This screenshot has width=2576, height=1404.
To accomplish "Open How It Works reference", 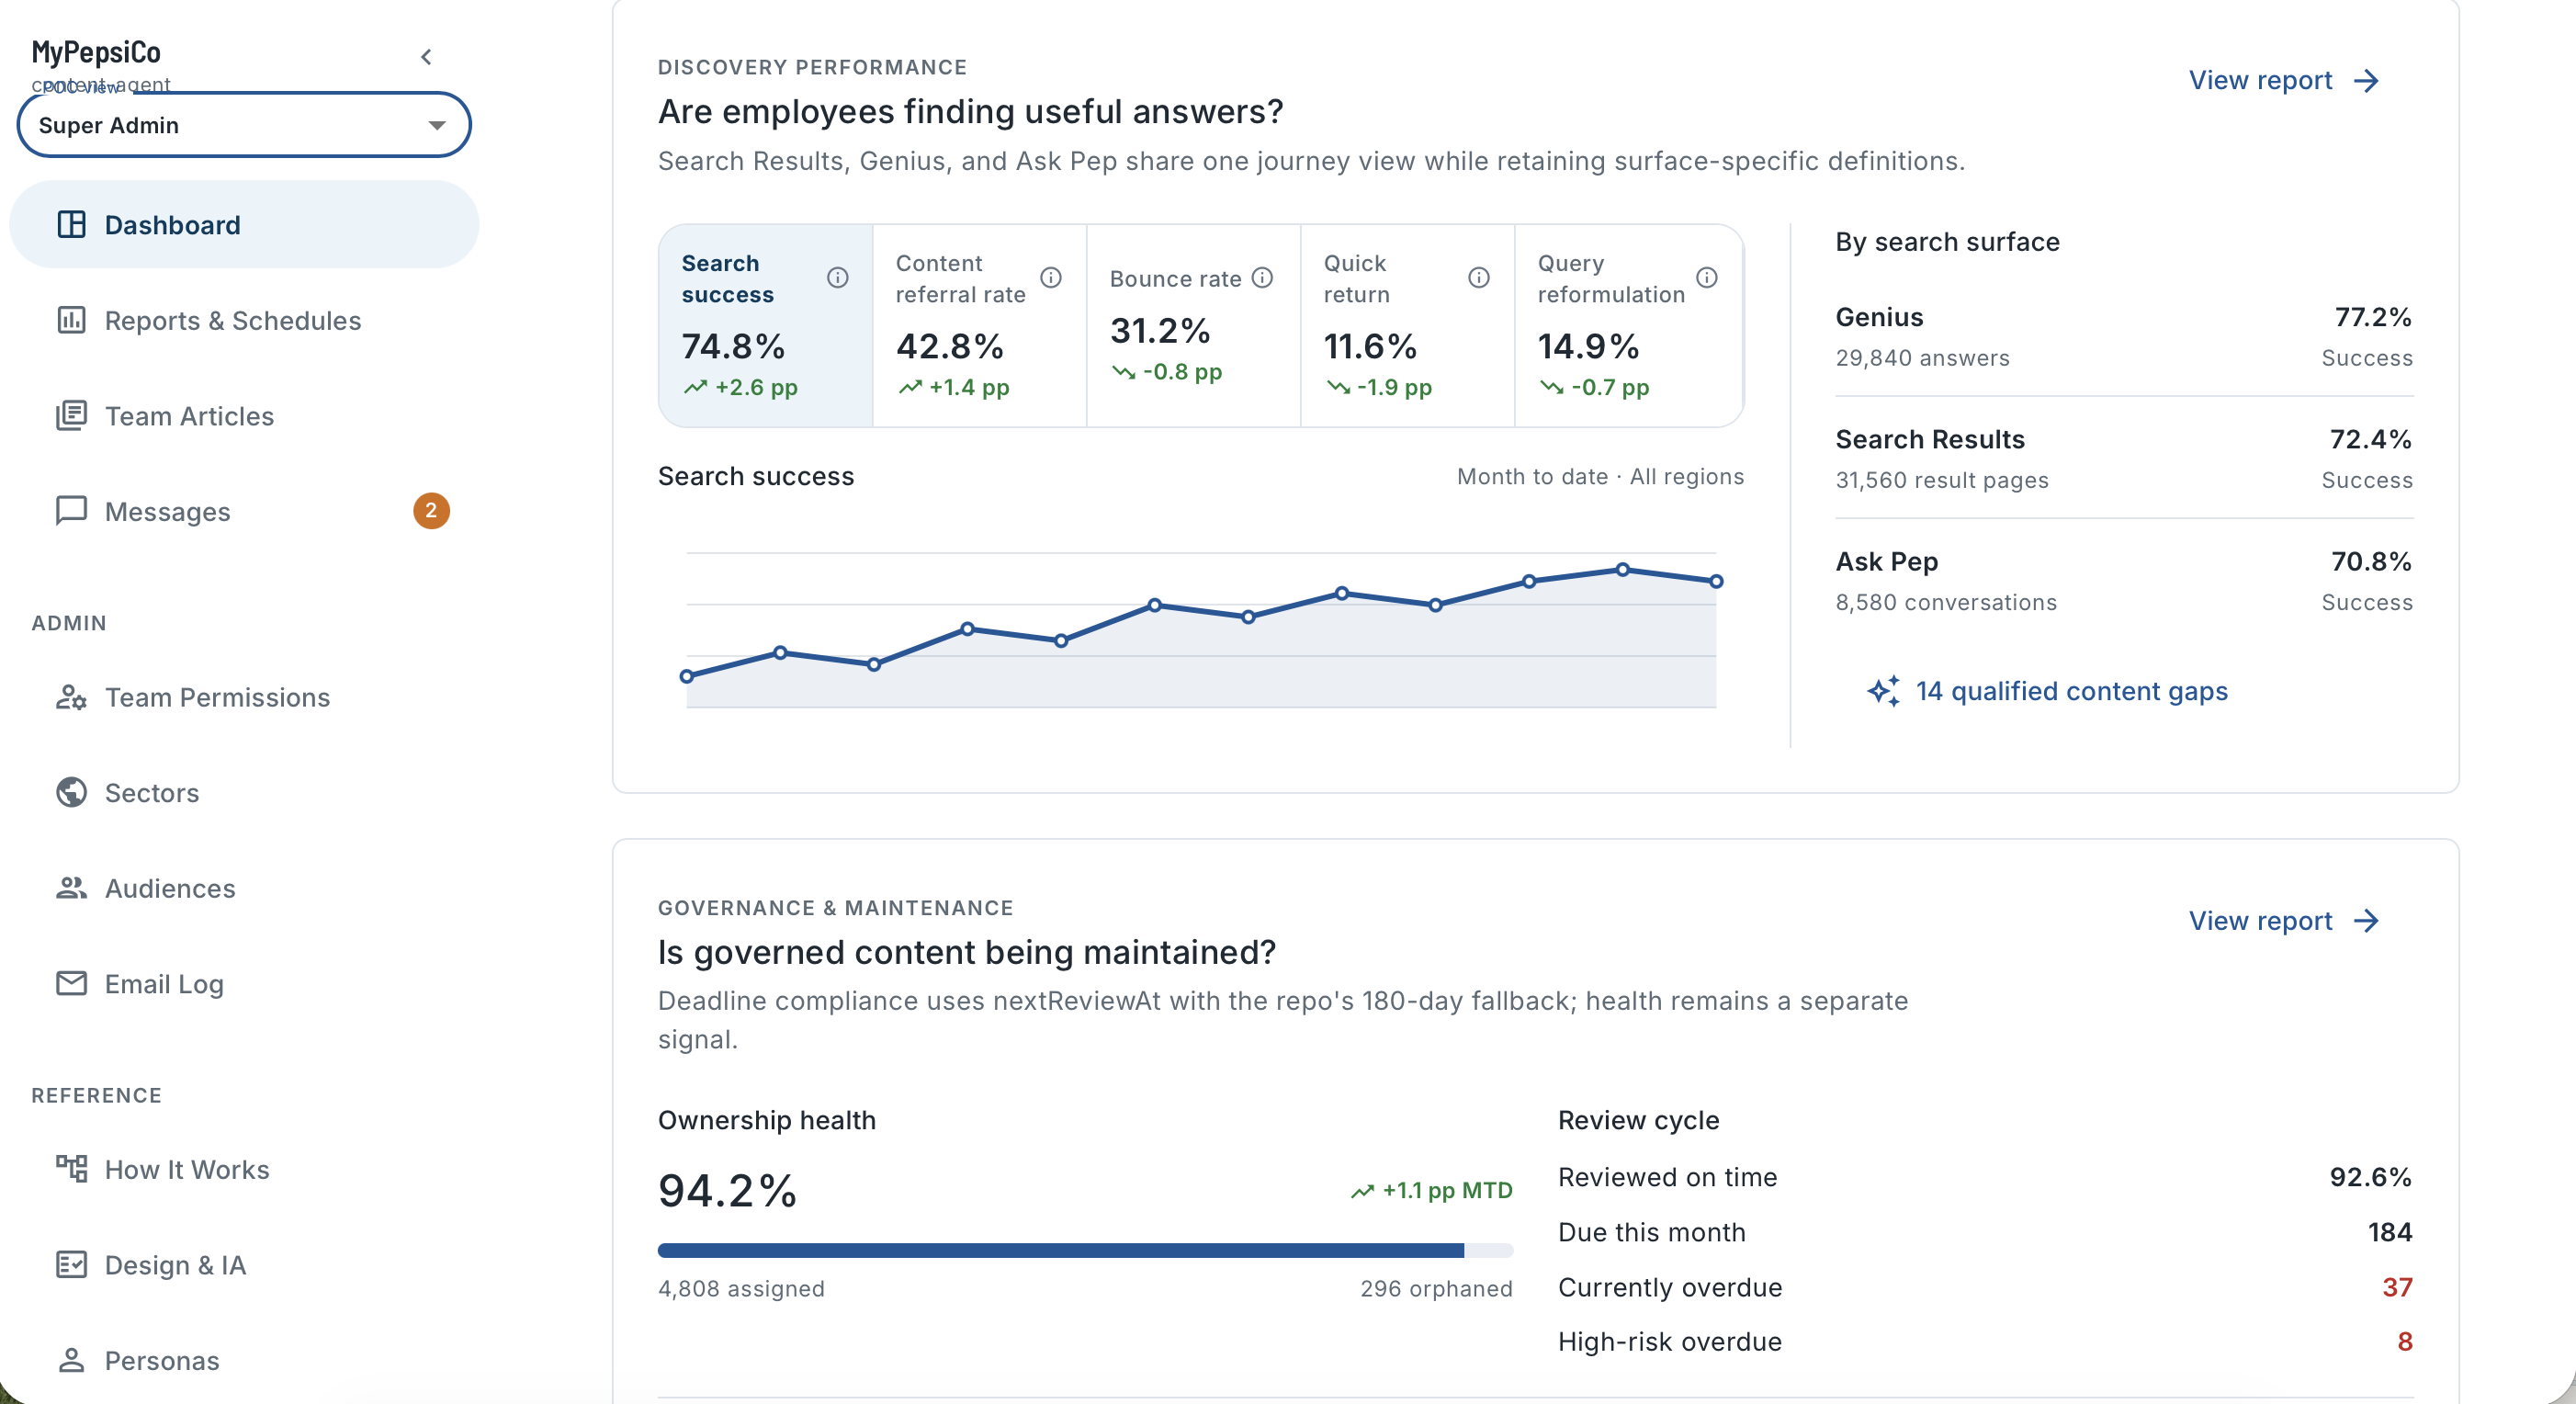I will [x=244, y=1169].
